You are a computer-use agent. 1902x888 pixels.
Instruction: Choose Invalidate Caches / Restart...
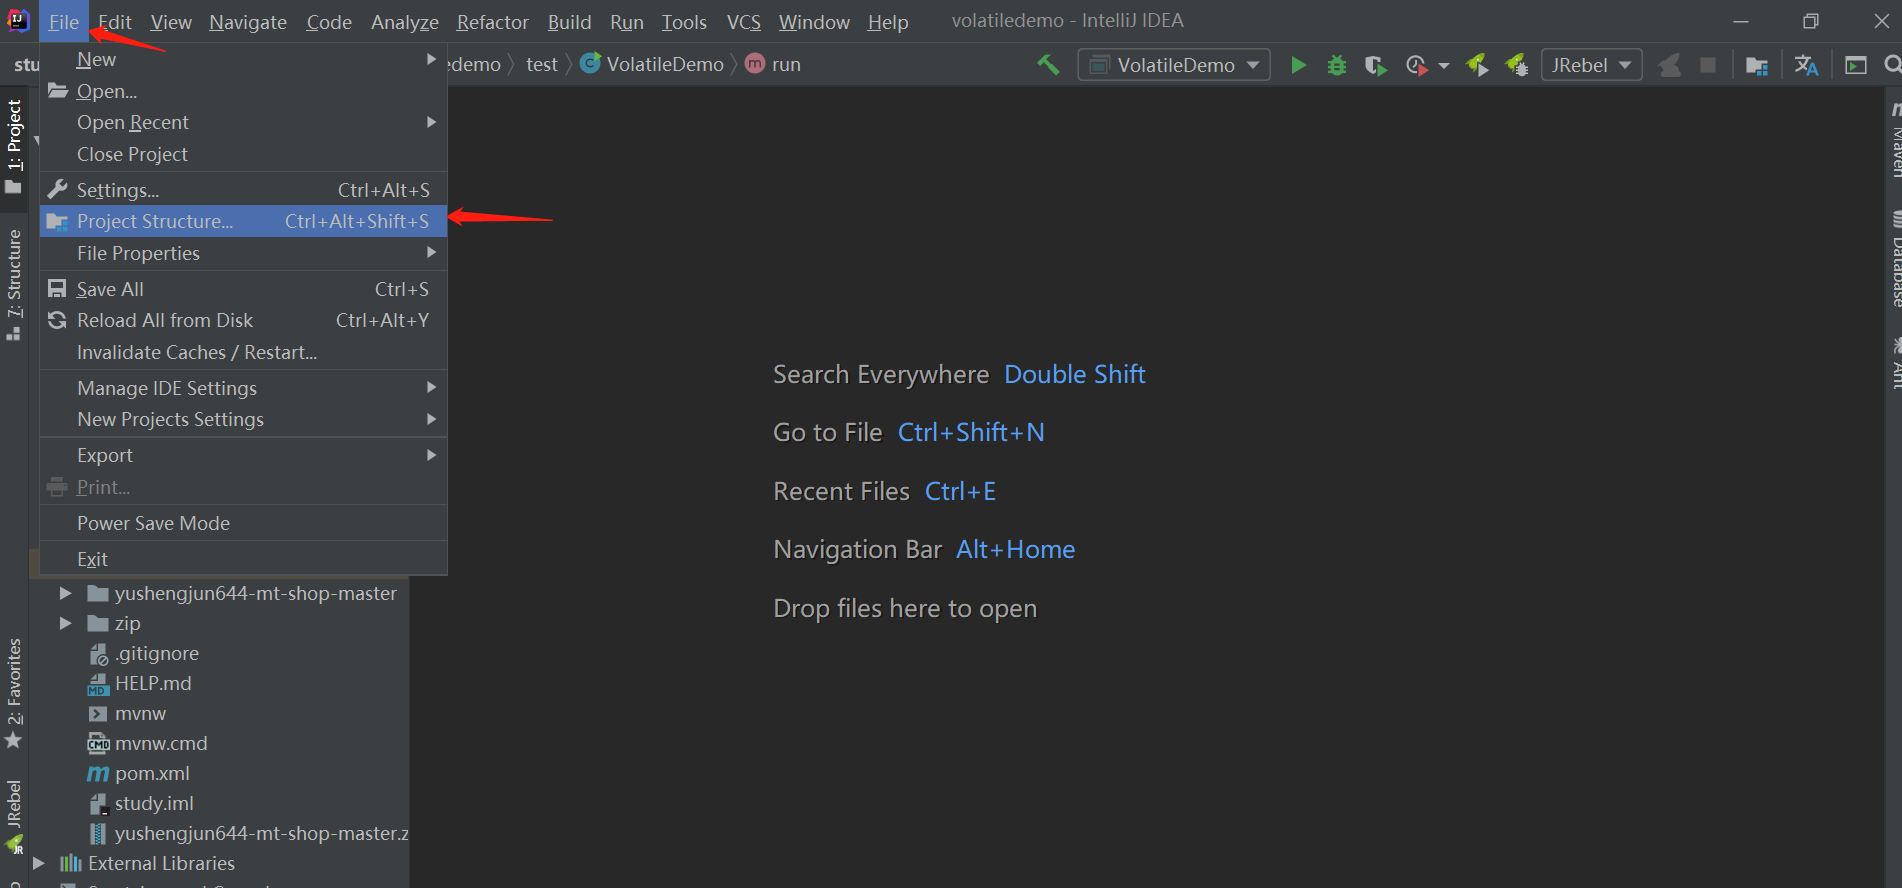[x=243, y=352]
